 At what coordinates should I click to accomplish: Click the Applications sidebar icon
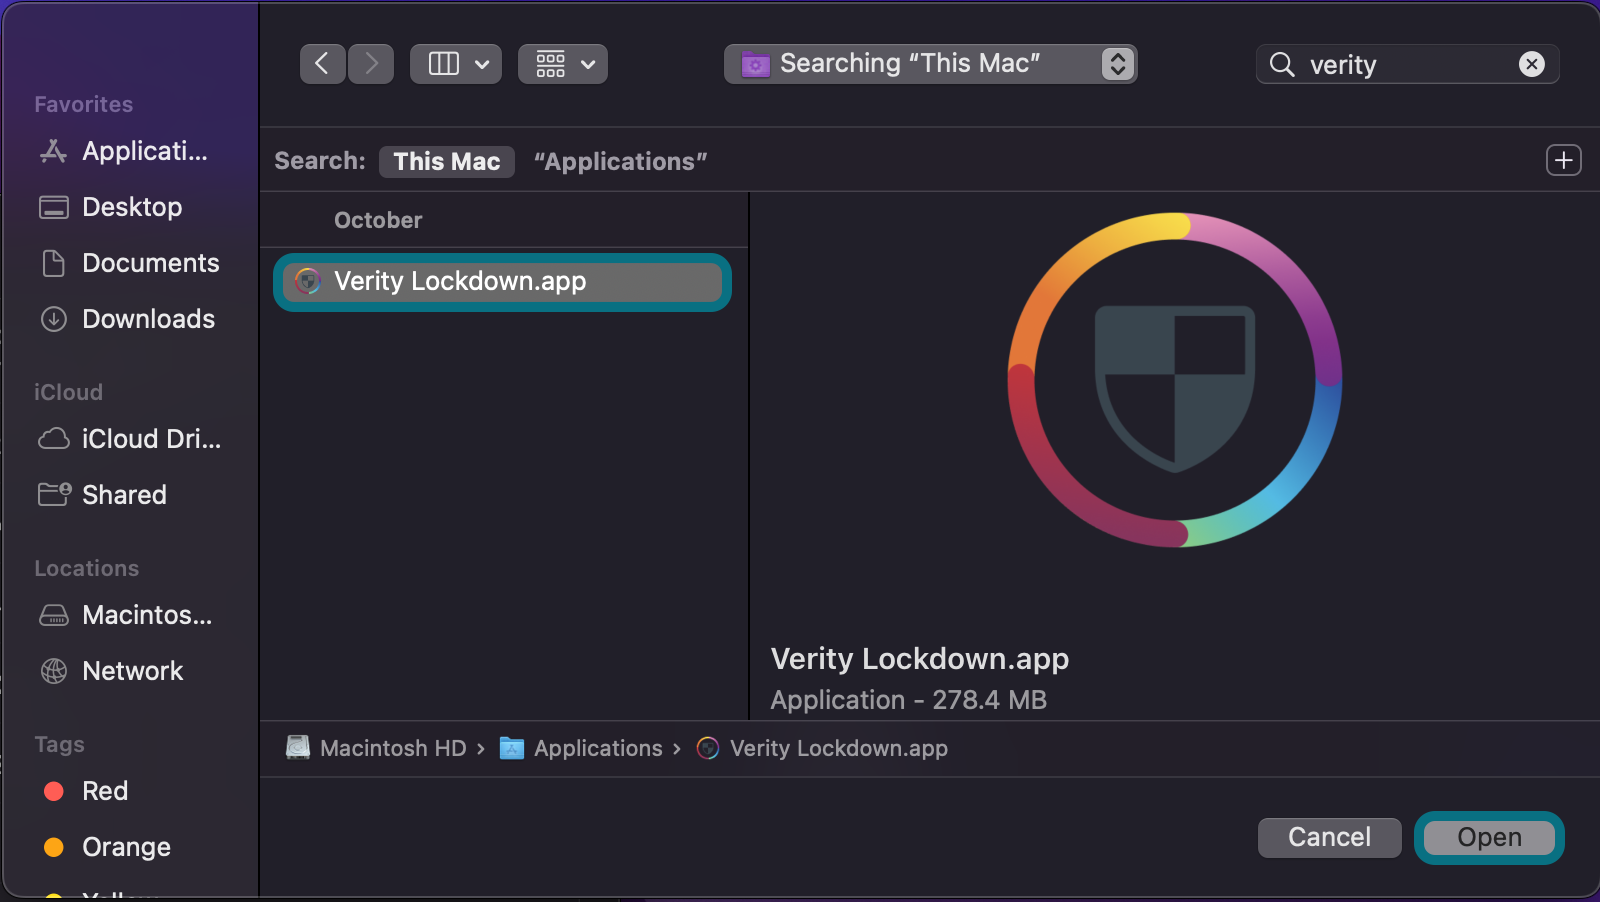53,151
